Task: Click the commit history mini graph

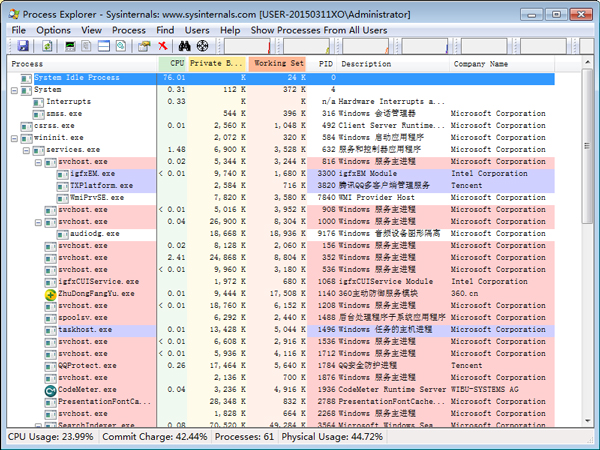Action: click(x=307, y=46)
